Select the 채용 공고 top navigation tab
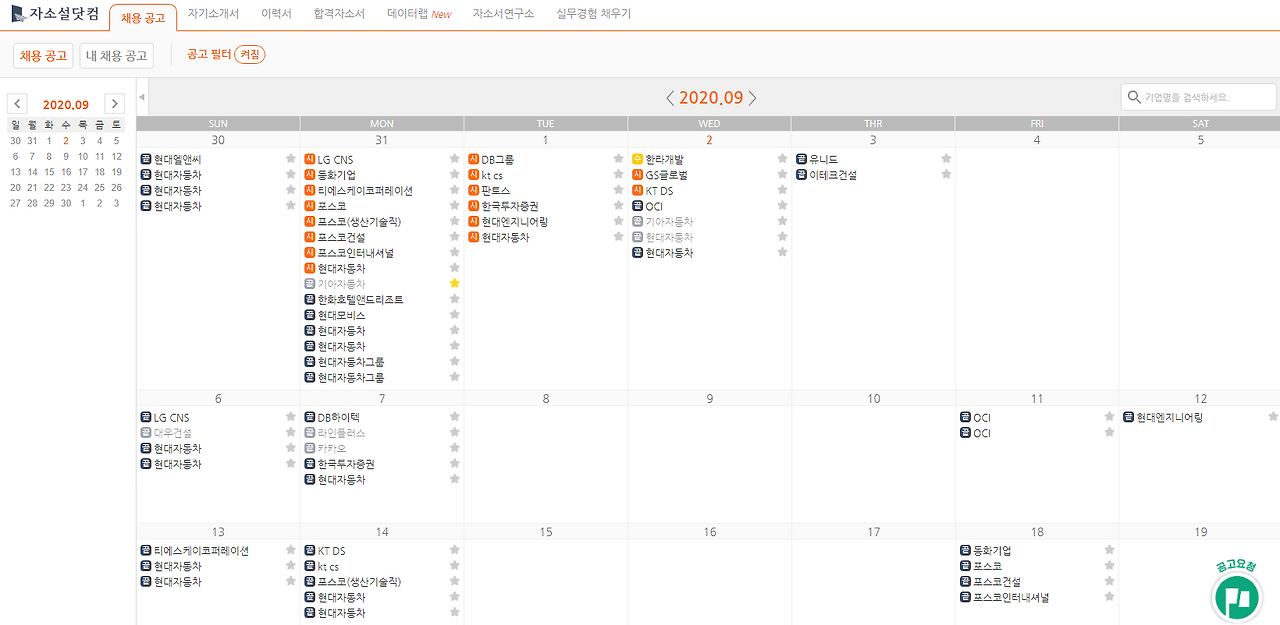The width and height of the screenshot is (1280, 625). pyautogui.click(x=143, y=18)
